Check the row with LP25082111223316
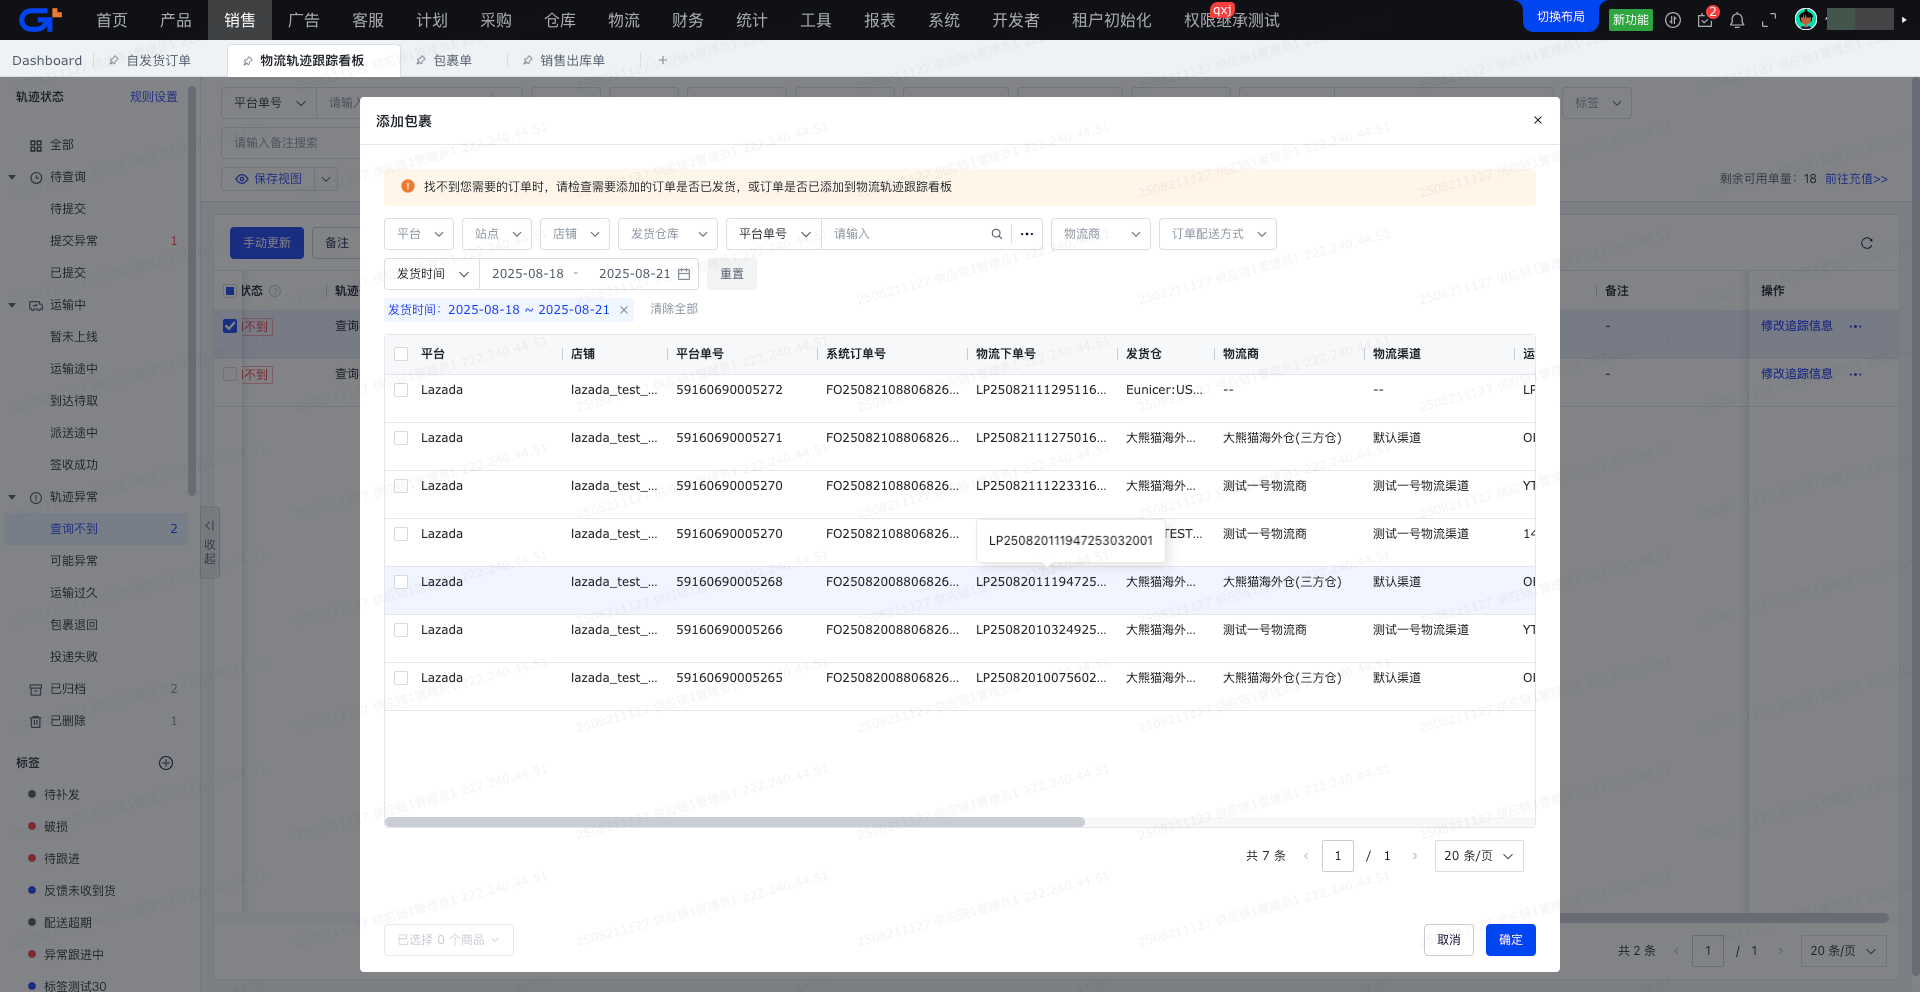Screen dimensions: 1920x992 tap(401, 486)
